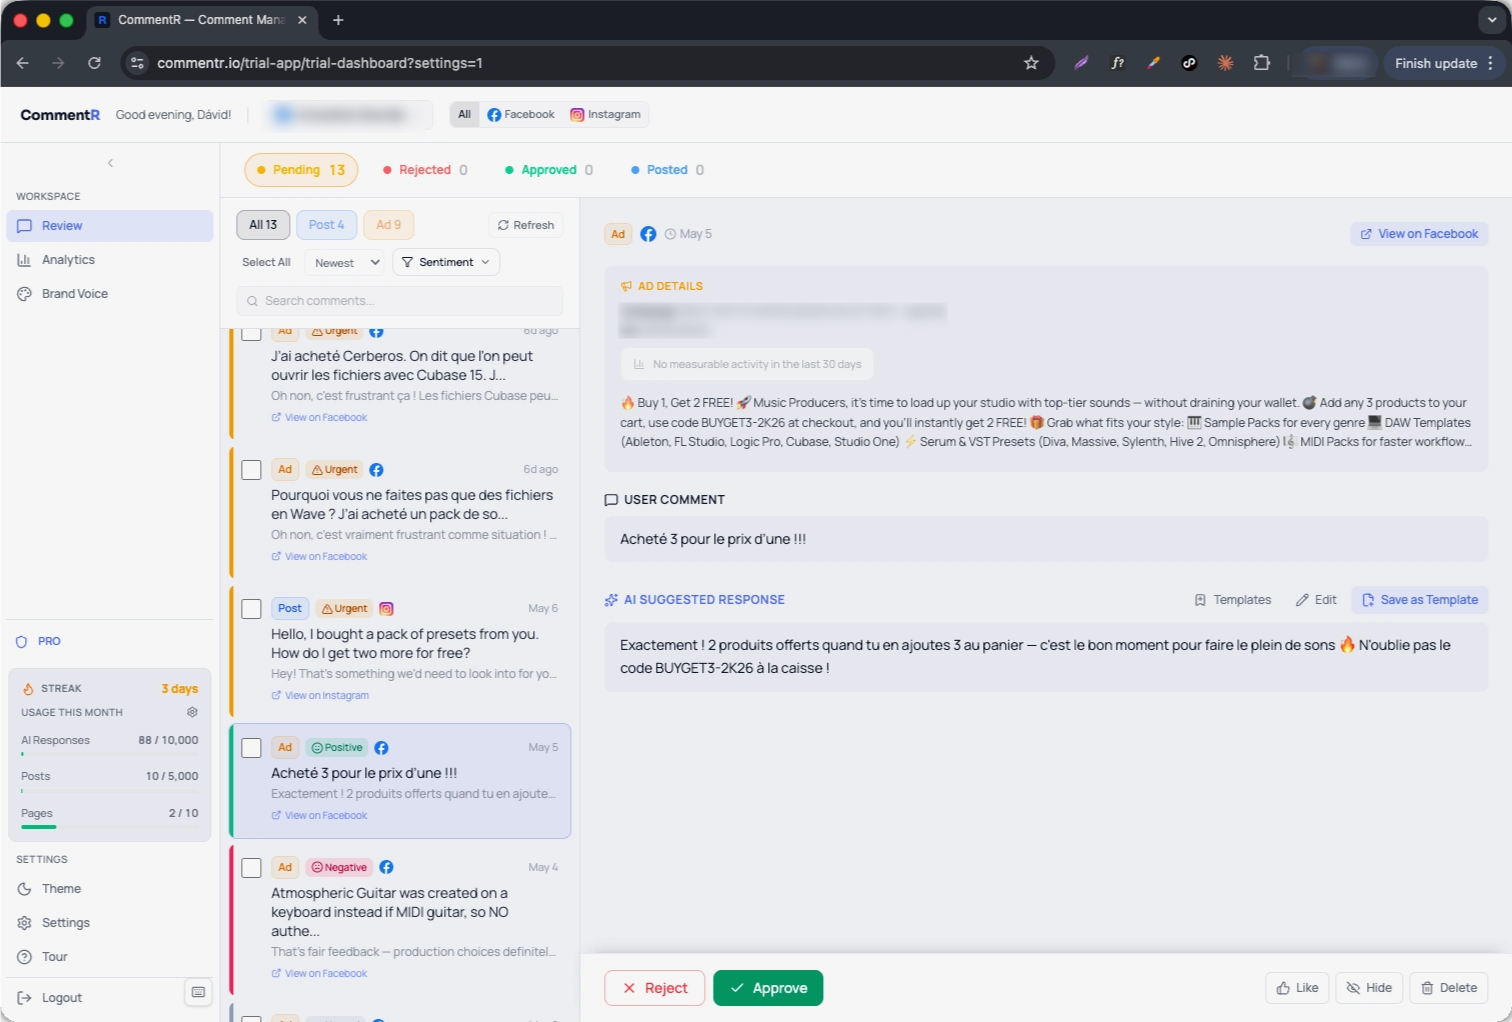The image size is (1512, 1022).
Task: Select the Approved status tab
Action: (x=549, y=170)
